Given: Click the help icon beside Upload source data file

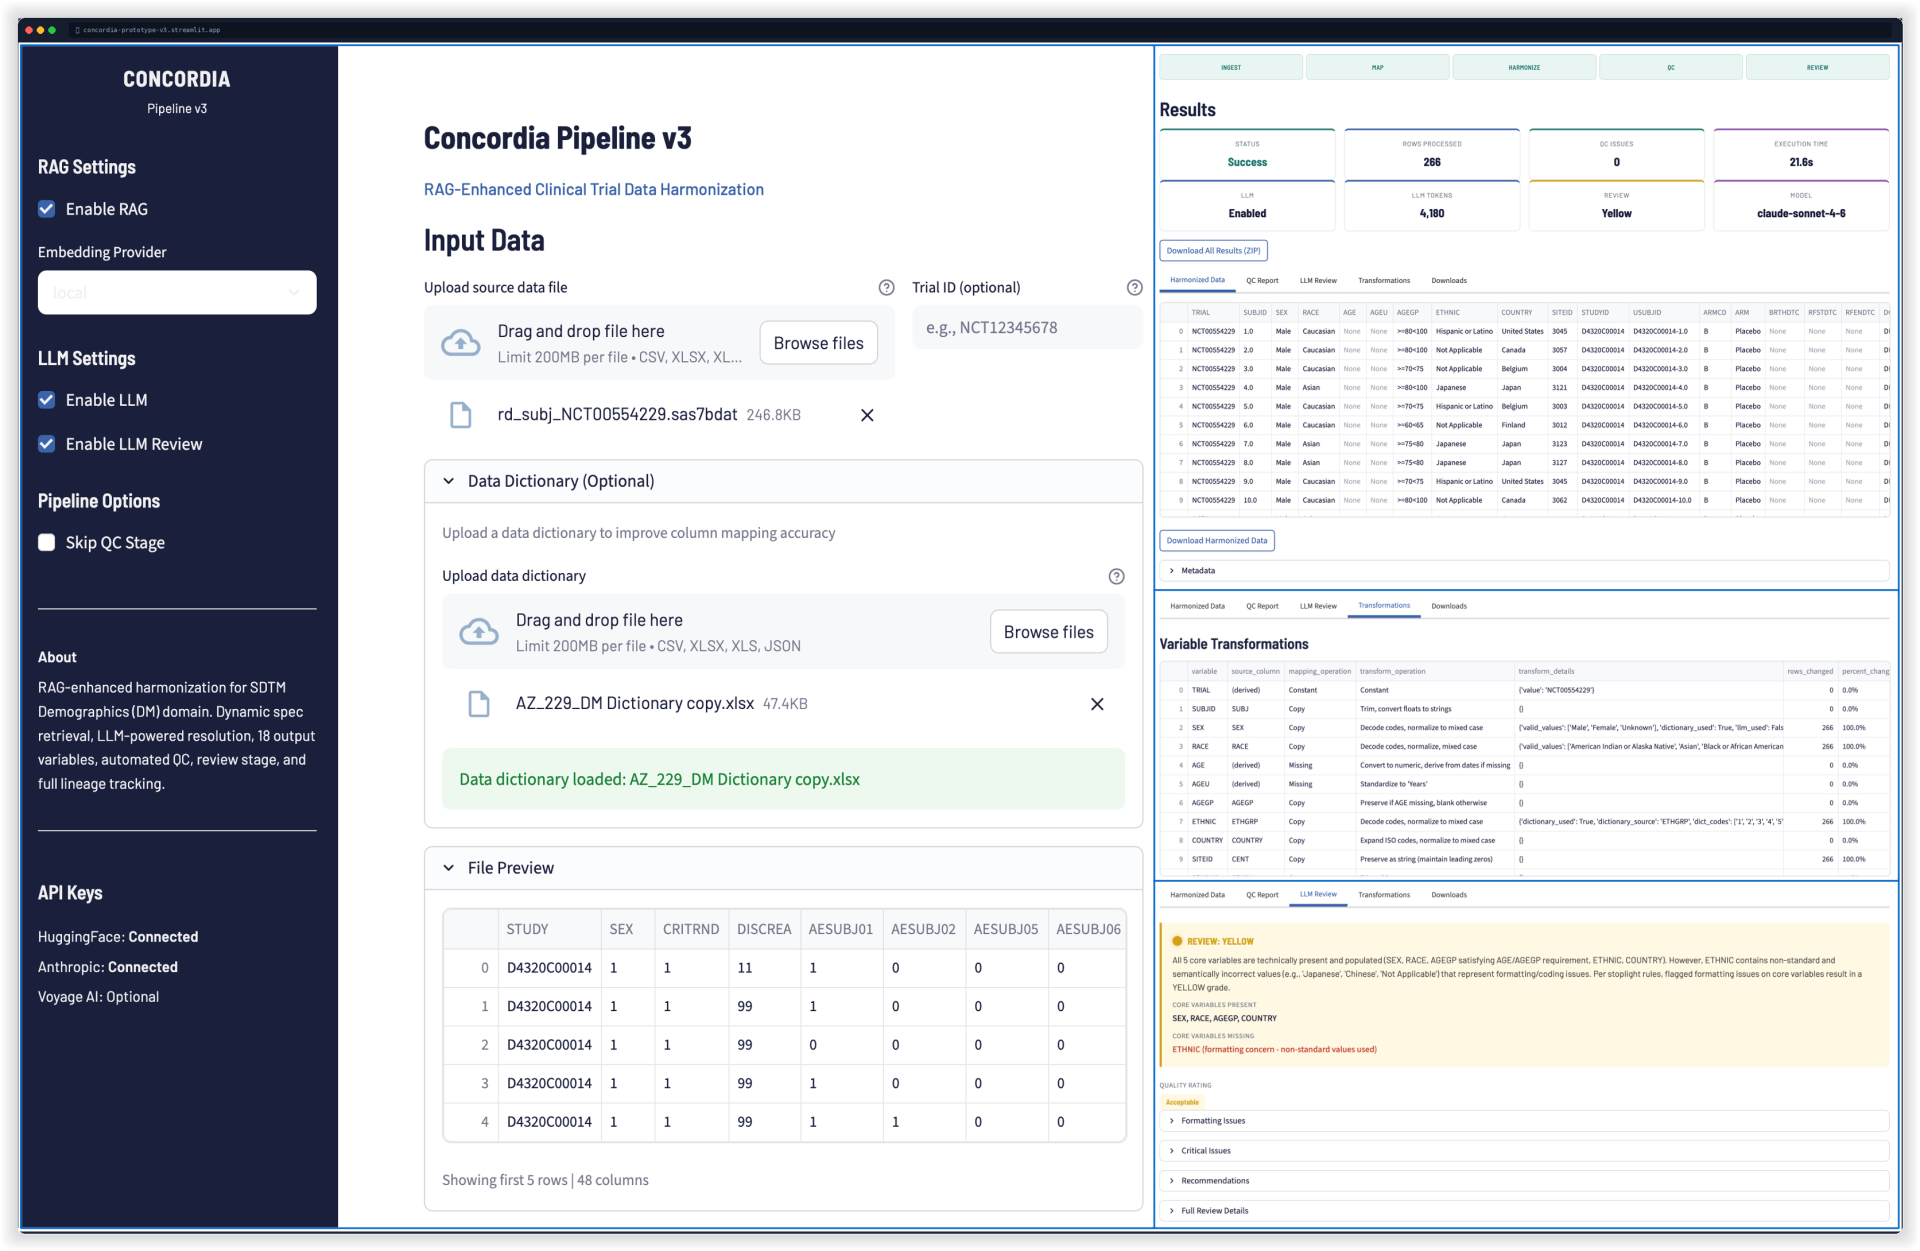Looking at the screenshot, I should point(886,287).
